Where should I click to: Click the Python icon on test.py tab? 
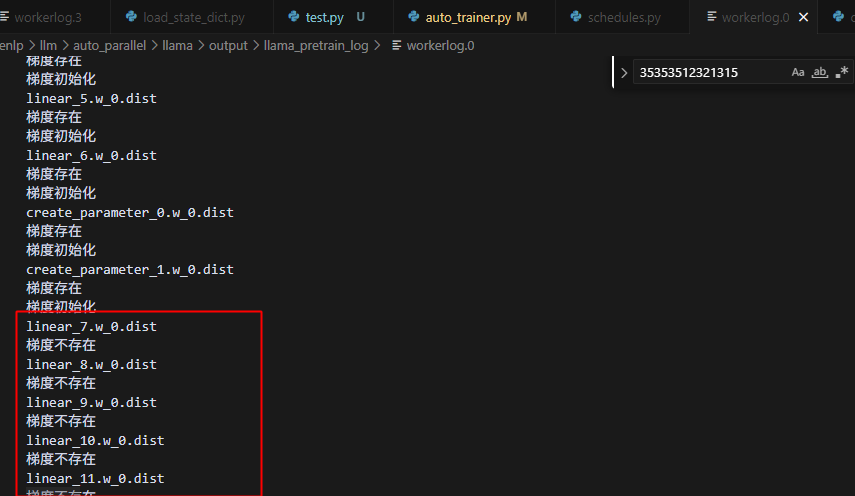(293, 17)
